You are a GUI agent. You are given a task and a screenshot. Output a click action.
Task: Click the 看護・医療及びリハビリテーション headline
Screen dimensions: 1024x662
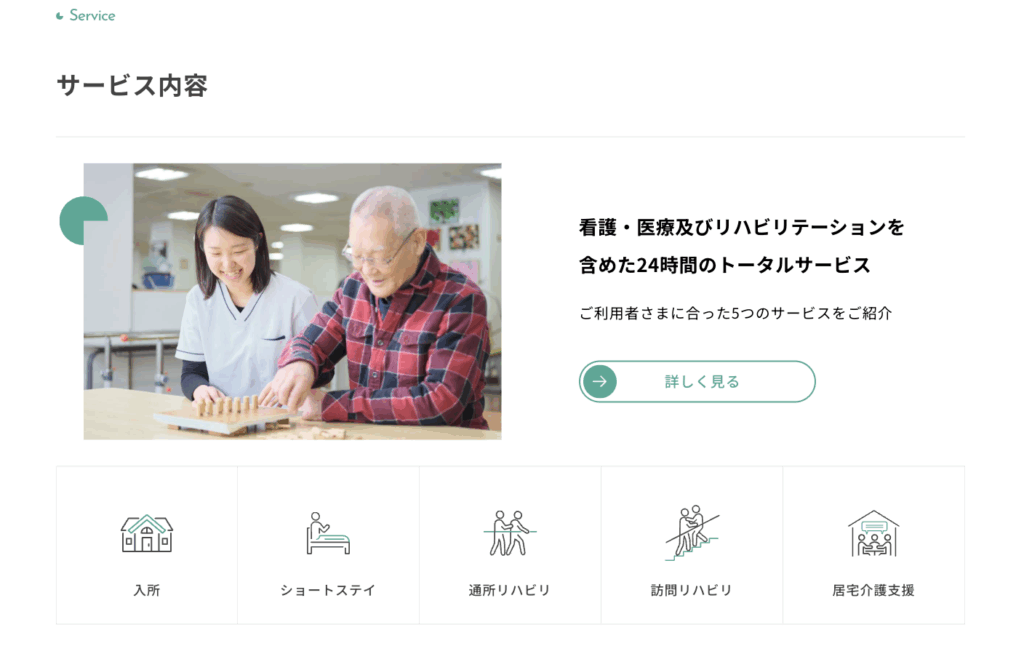pos(741,246)
